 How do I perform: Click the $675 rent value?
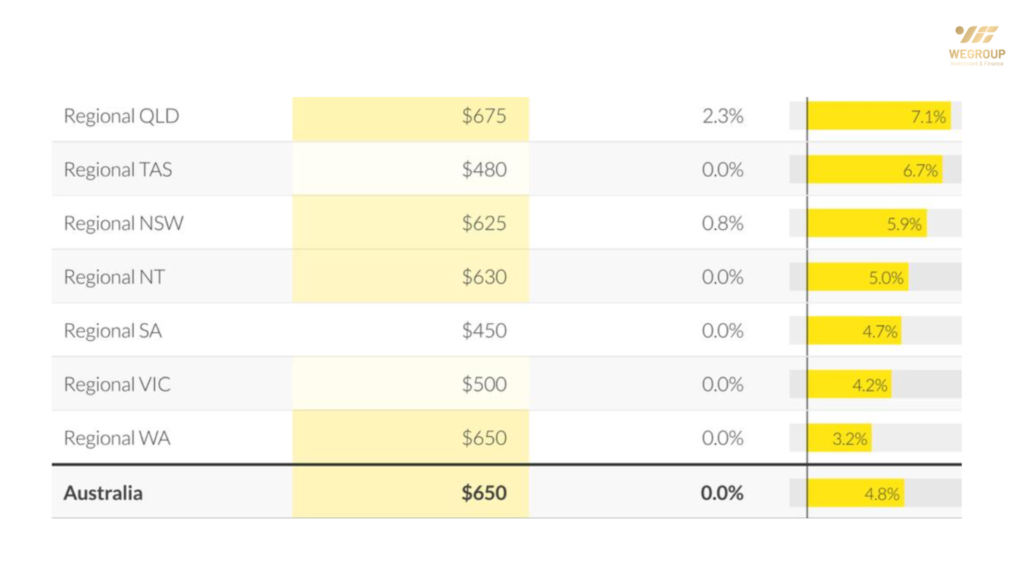(x=483, y=116)
